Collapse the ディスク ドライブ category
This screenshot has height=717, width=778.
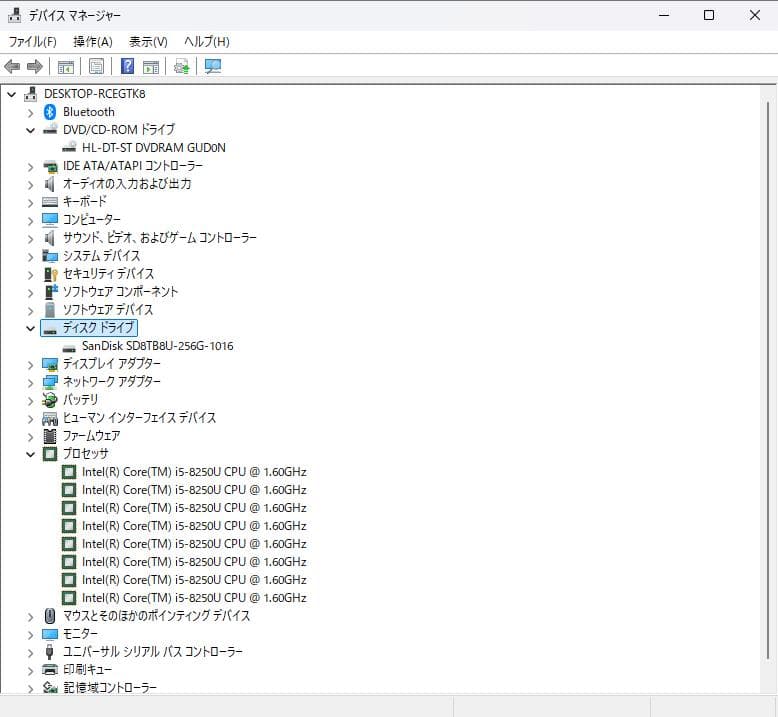(30, 328)
